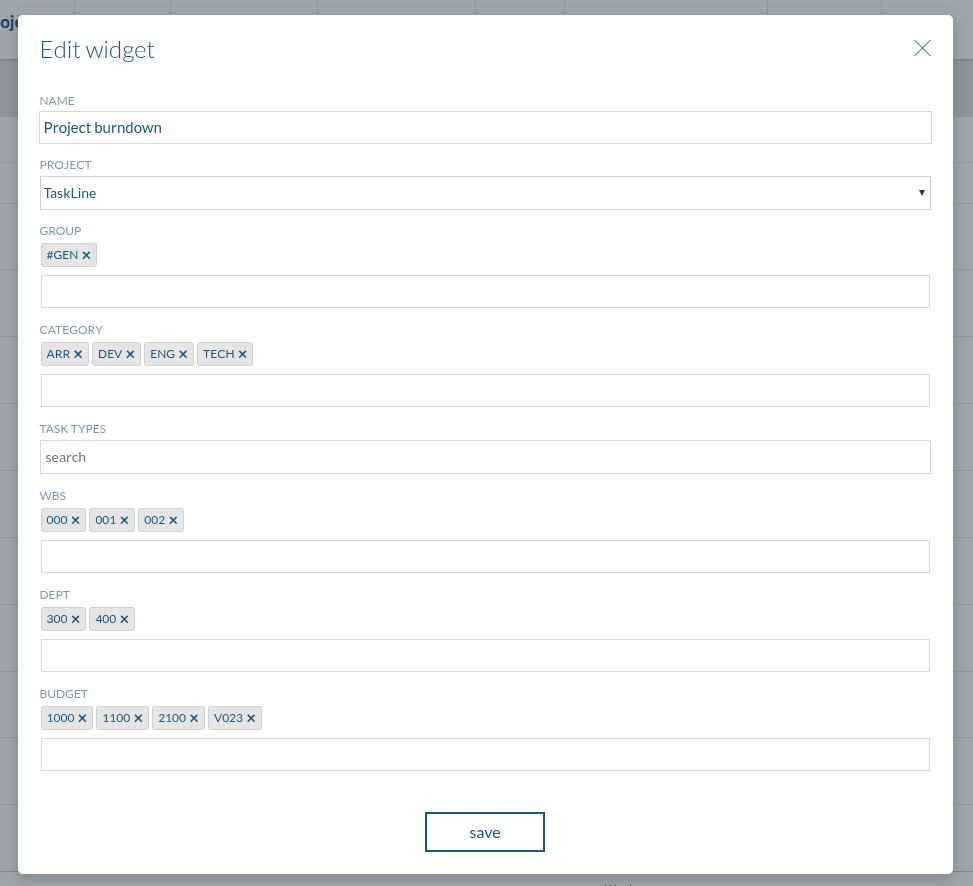Remove the ENG category tag

pos(183,355)
